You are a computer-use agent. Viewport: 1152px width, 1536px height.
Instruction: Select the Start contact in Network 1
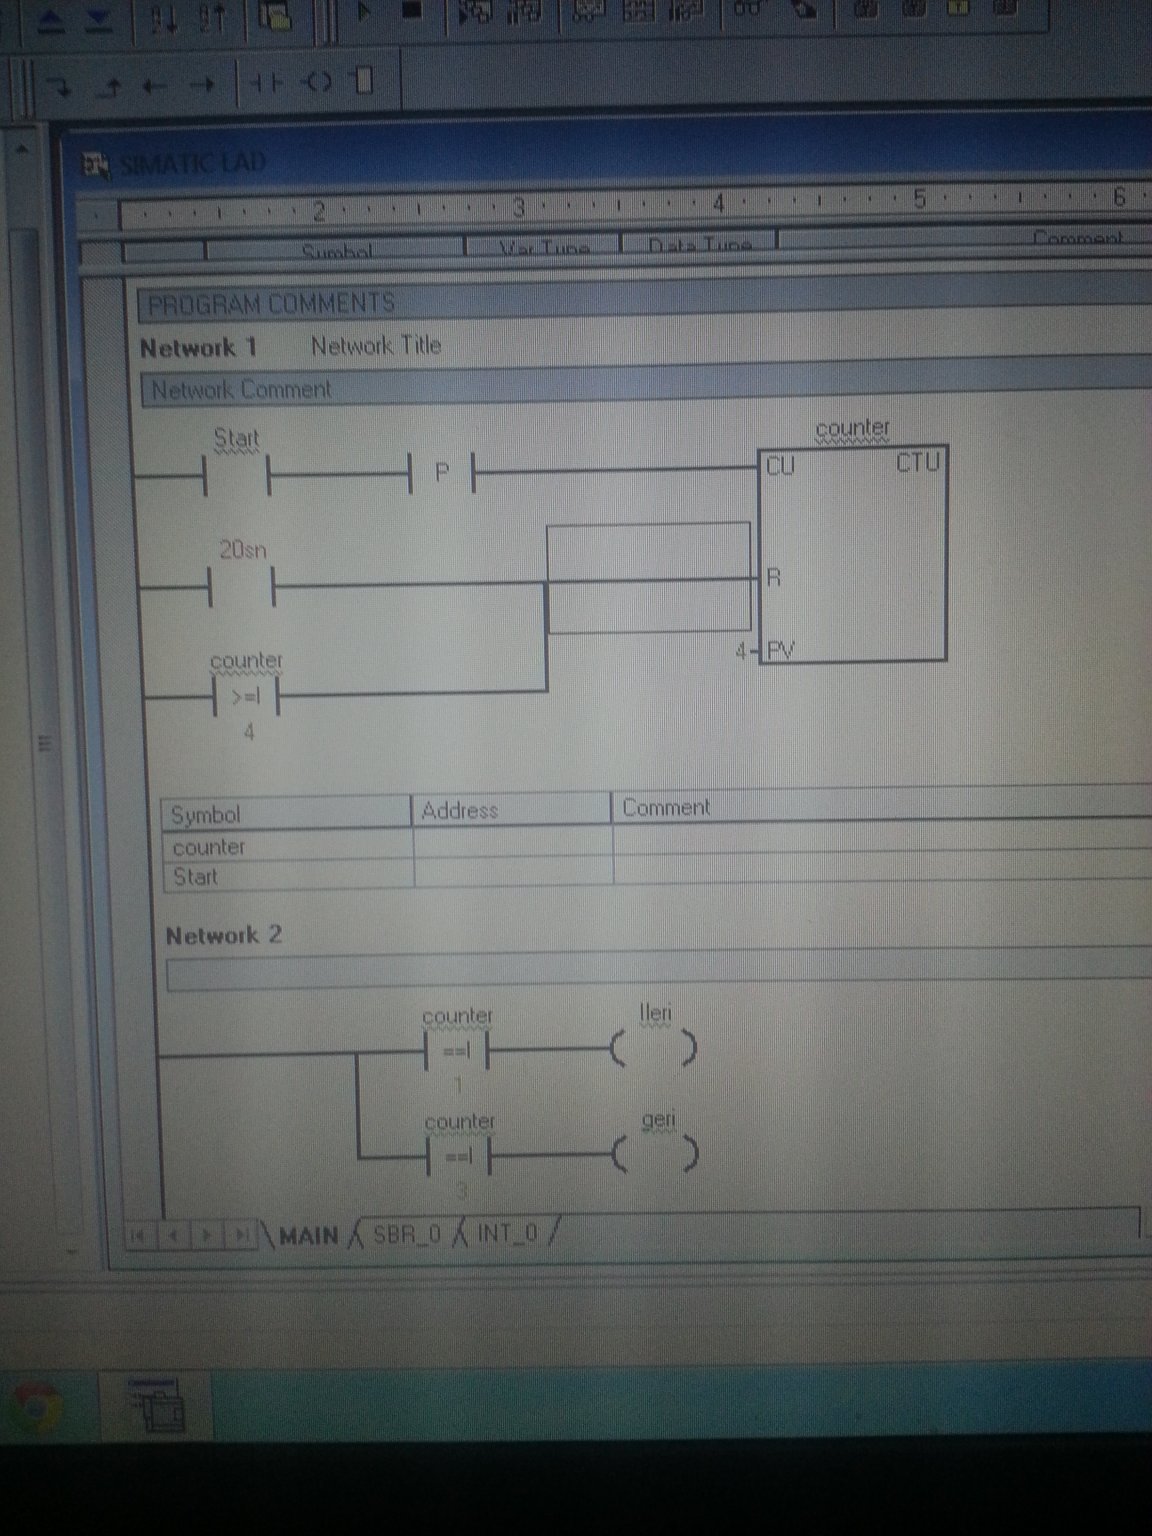pos(236,473)
